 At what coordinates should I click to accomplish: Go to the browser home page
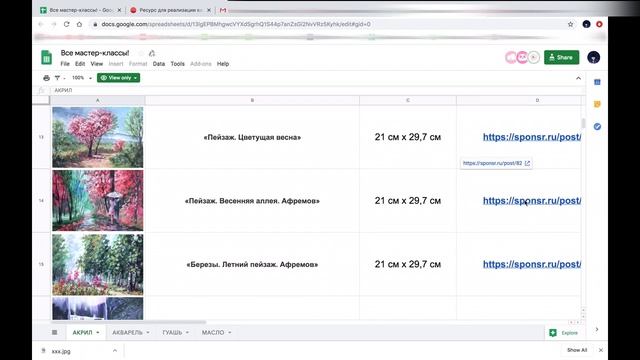click(x=79, y=24)
